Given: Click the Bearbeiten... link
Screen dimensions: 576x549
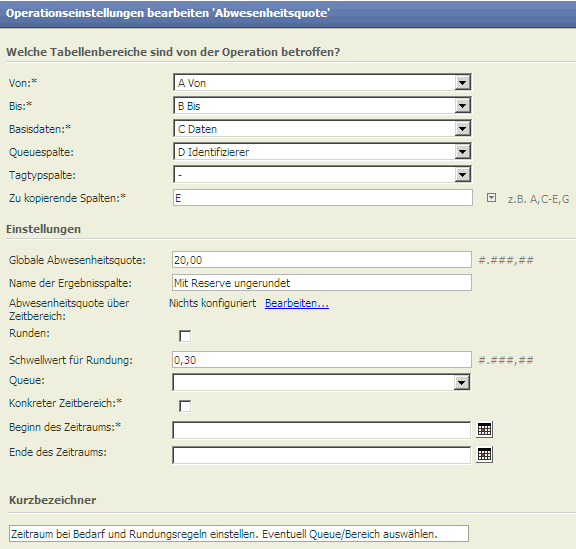Looking at the screenshot, I should click(297, 303).
